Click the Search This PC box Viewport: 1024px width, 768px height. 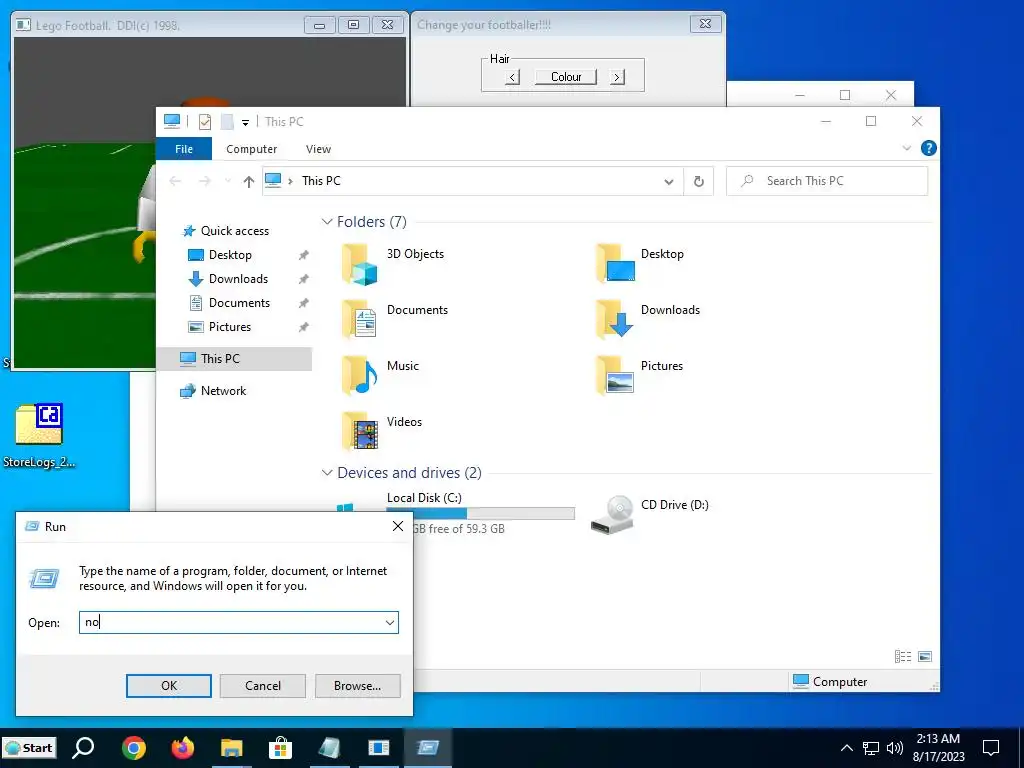(827, 181)
